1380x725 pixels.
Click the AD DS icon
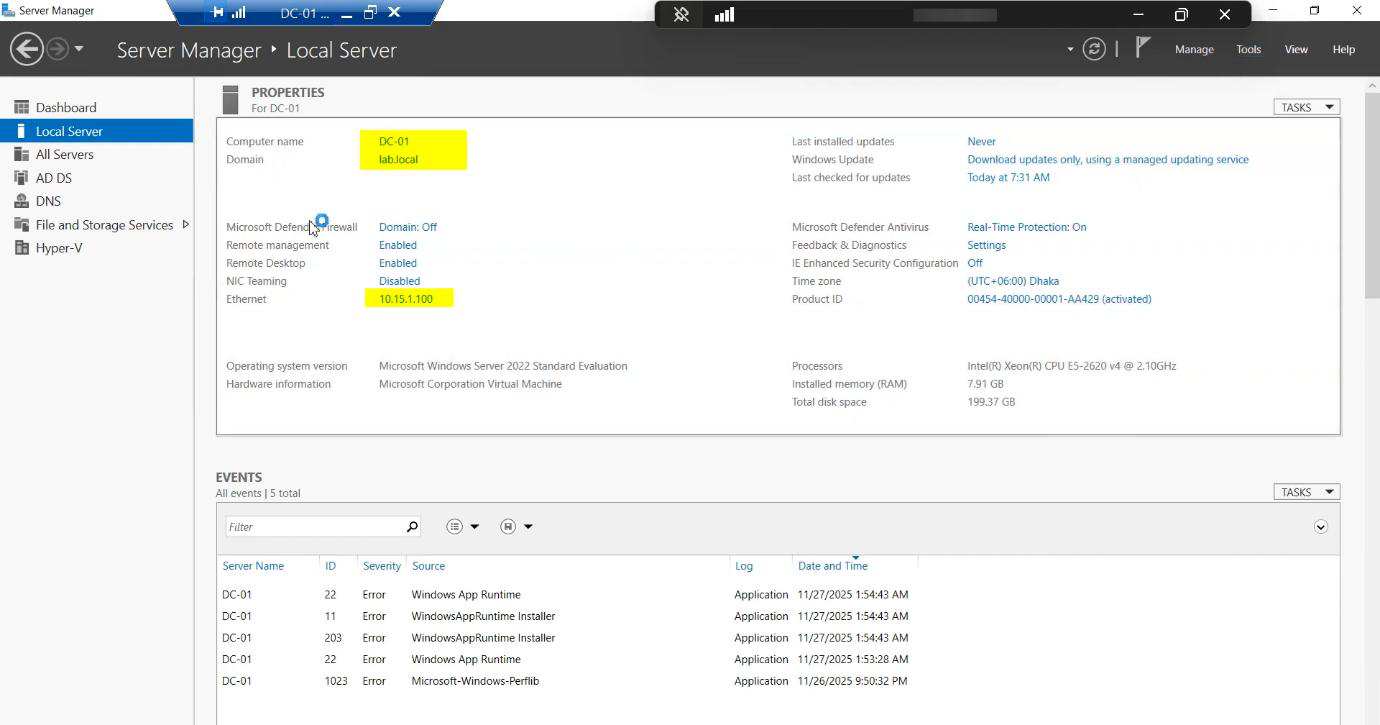click(x=21, y=178)
